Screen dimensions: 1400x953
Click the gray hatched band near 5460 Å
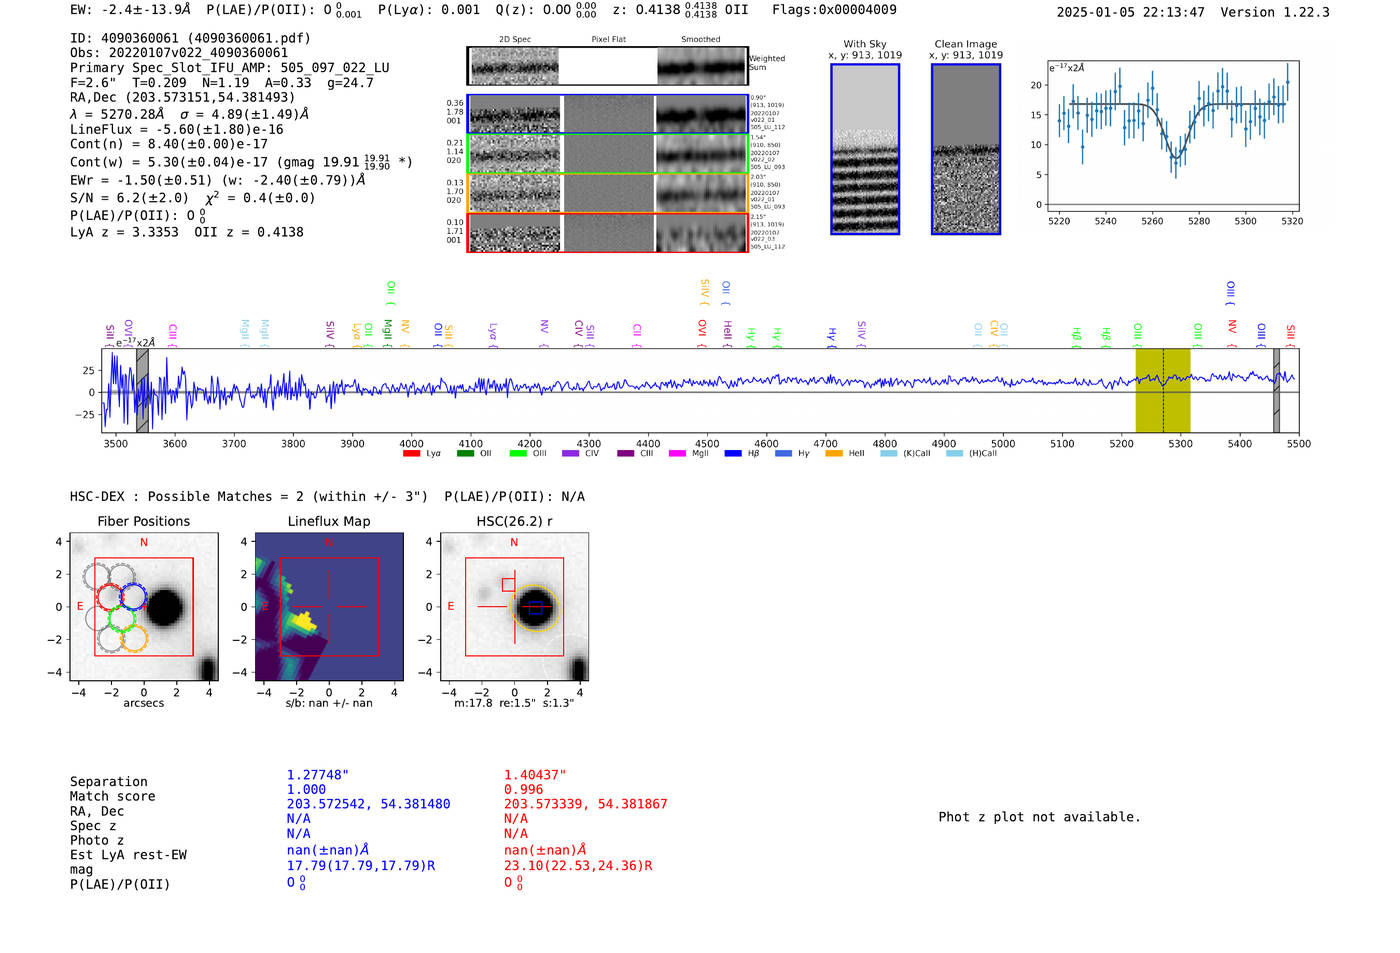(x=1276, y=390)
